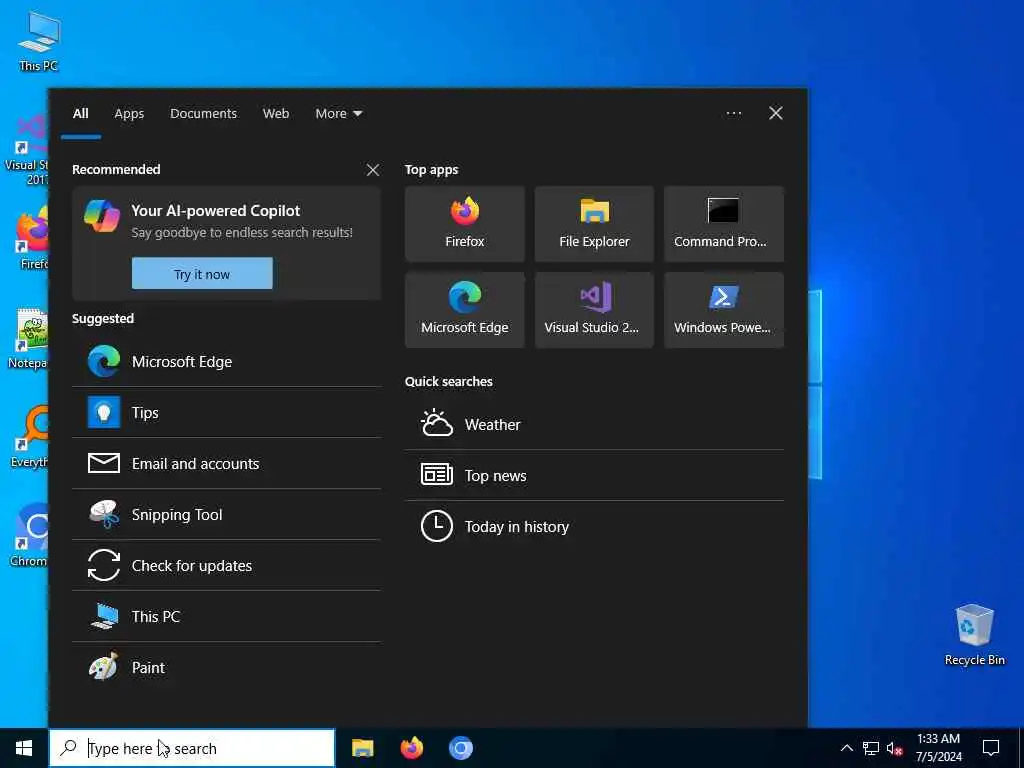Open Recycle Bin desktop icon

974,635
